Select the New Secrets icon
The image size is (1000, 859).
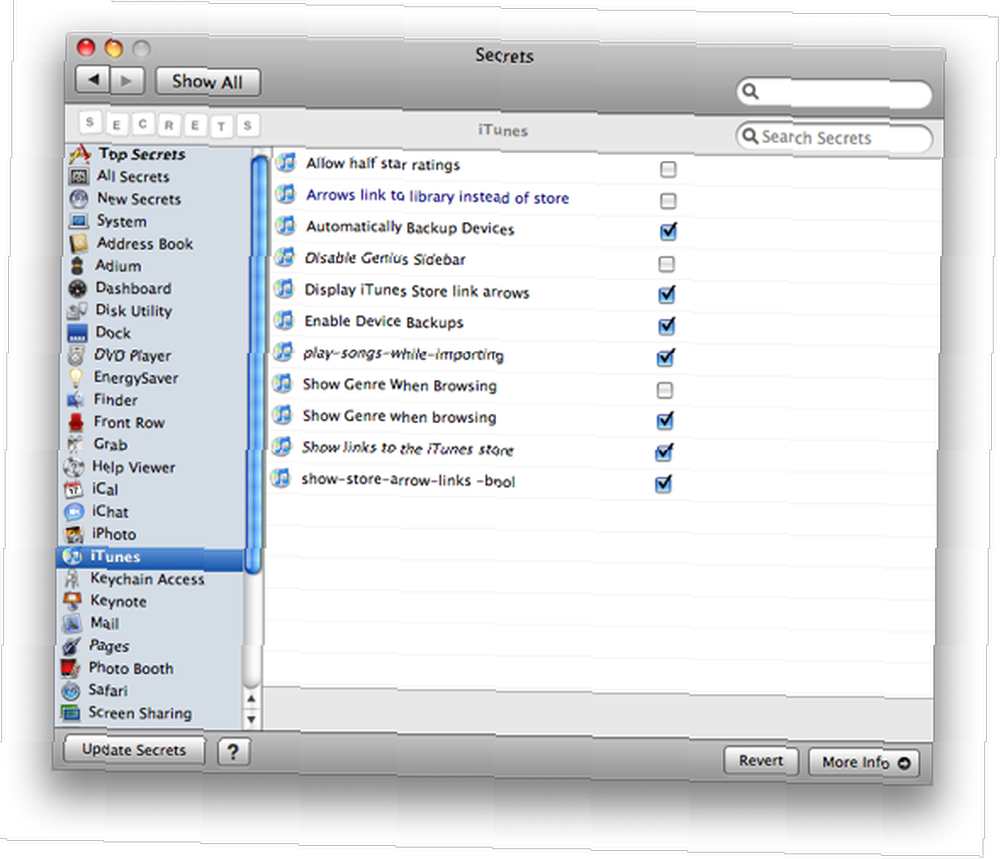79,199
